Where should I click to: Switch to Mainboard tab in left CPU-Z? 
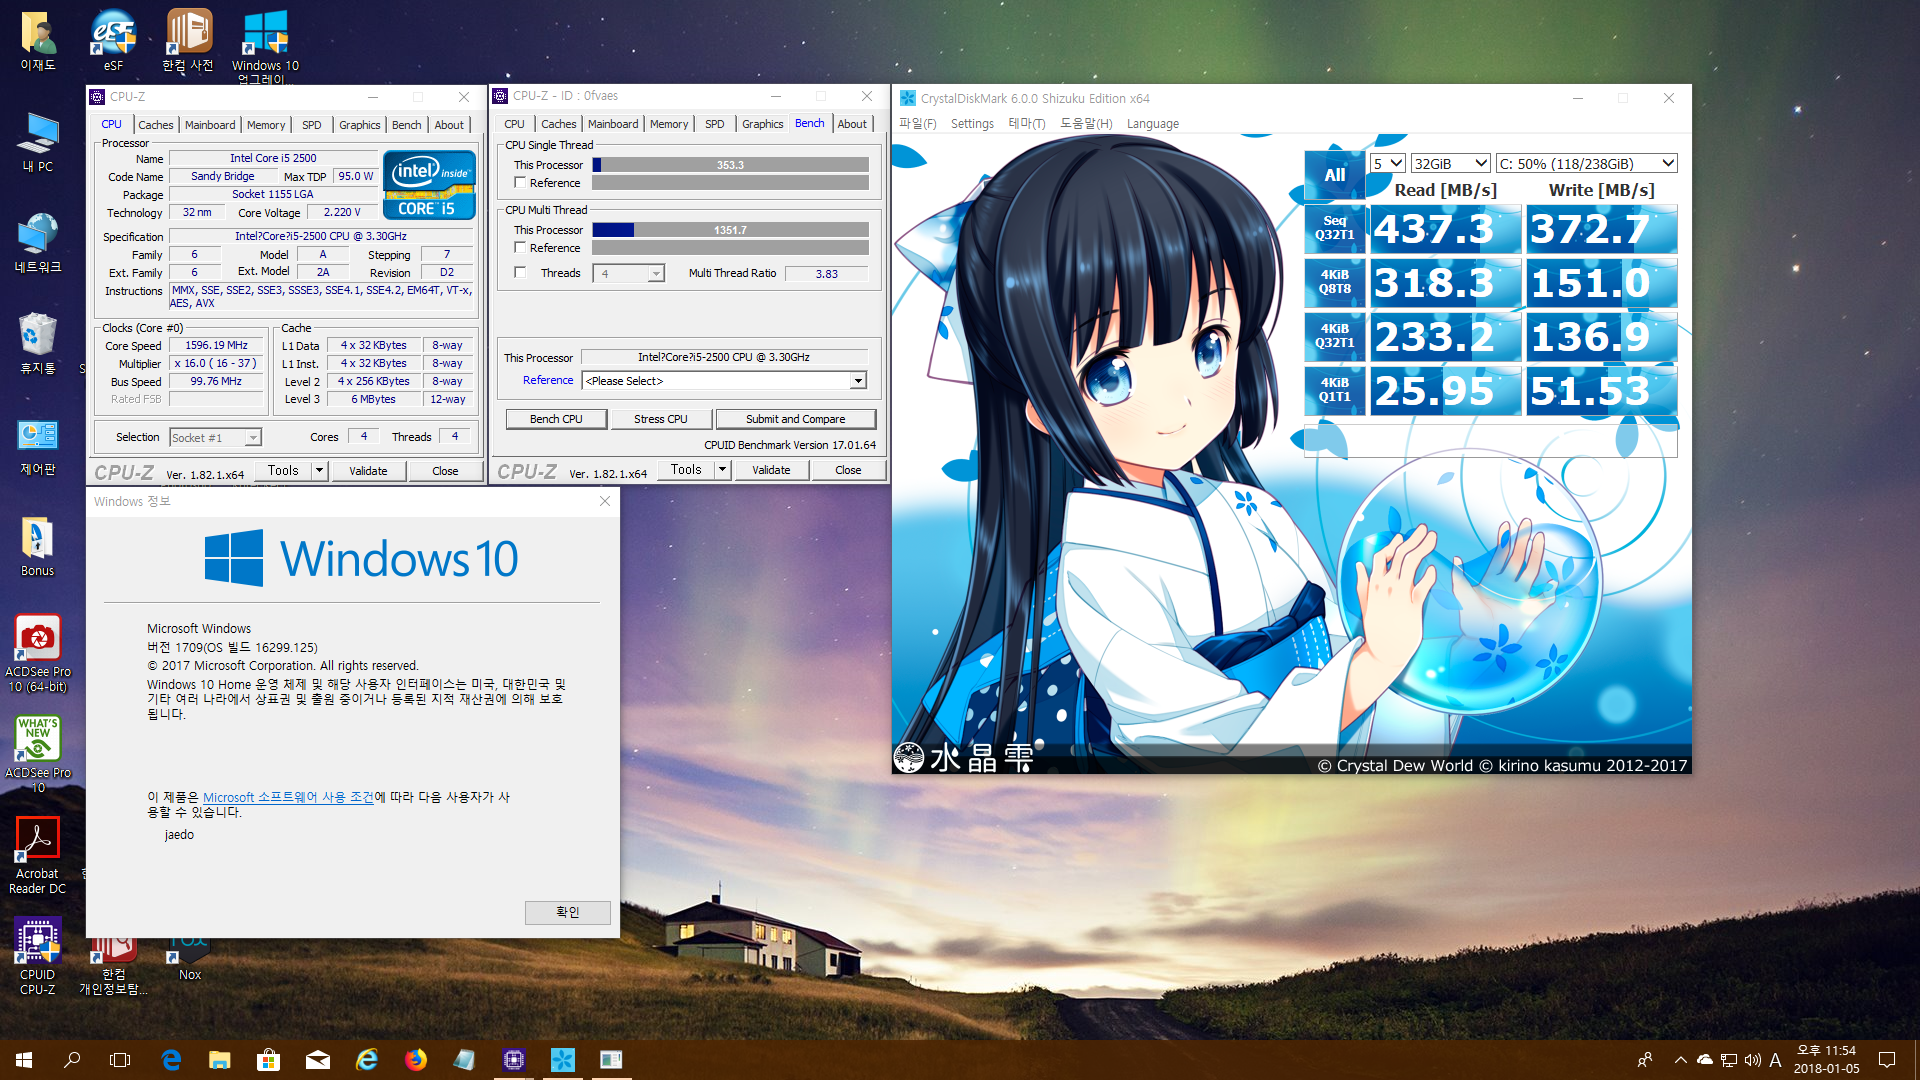210,125
